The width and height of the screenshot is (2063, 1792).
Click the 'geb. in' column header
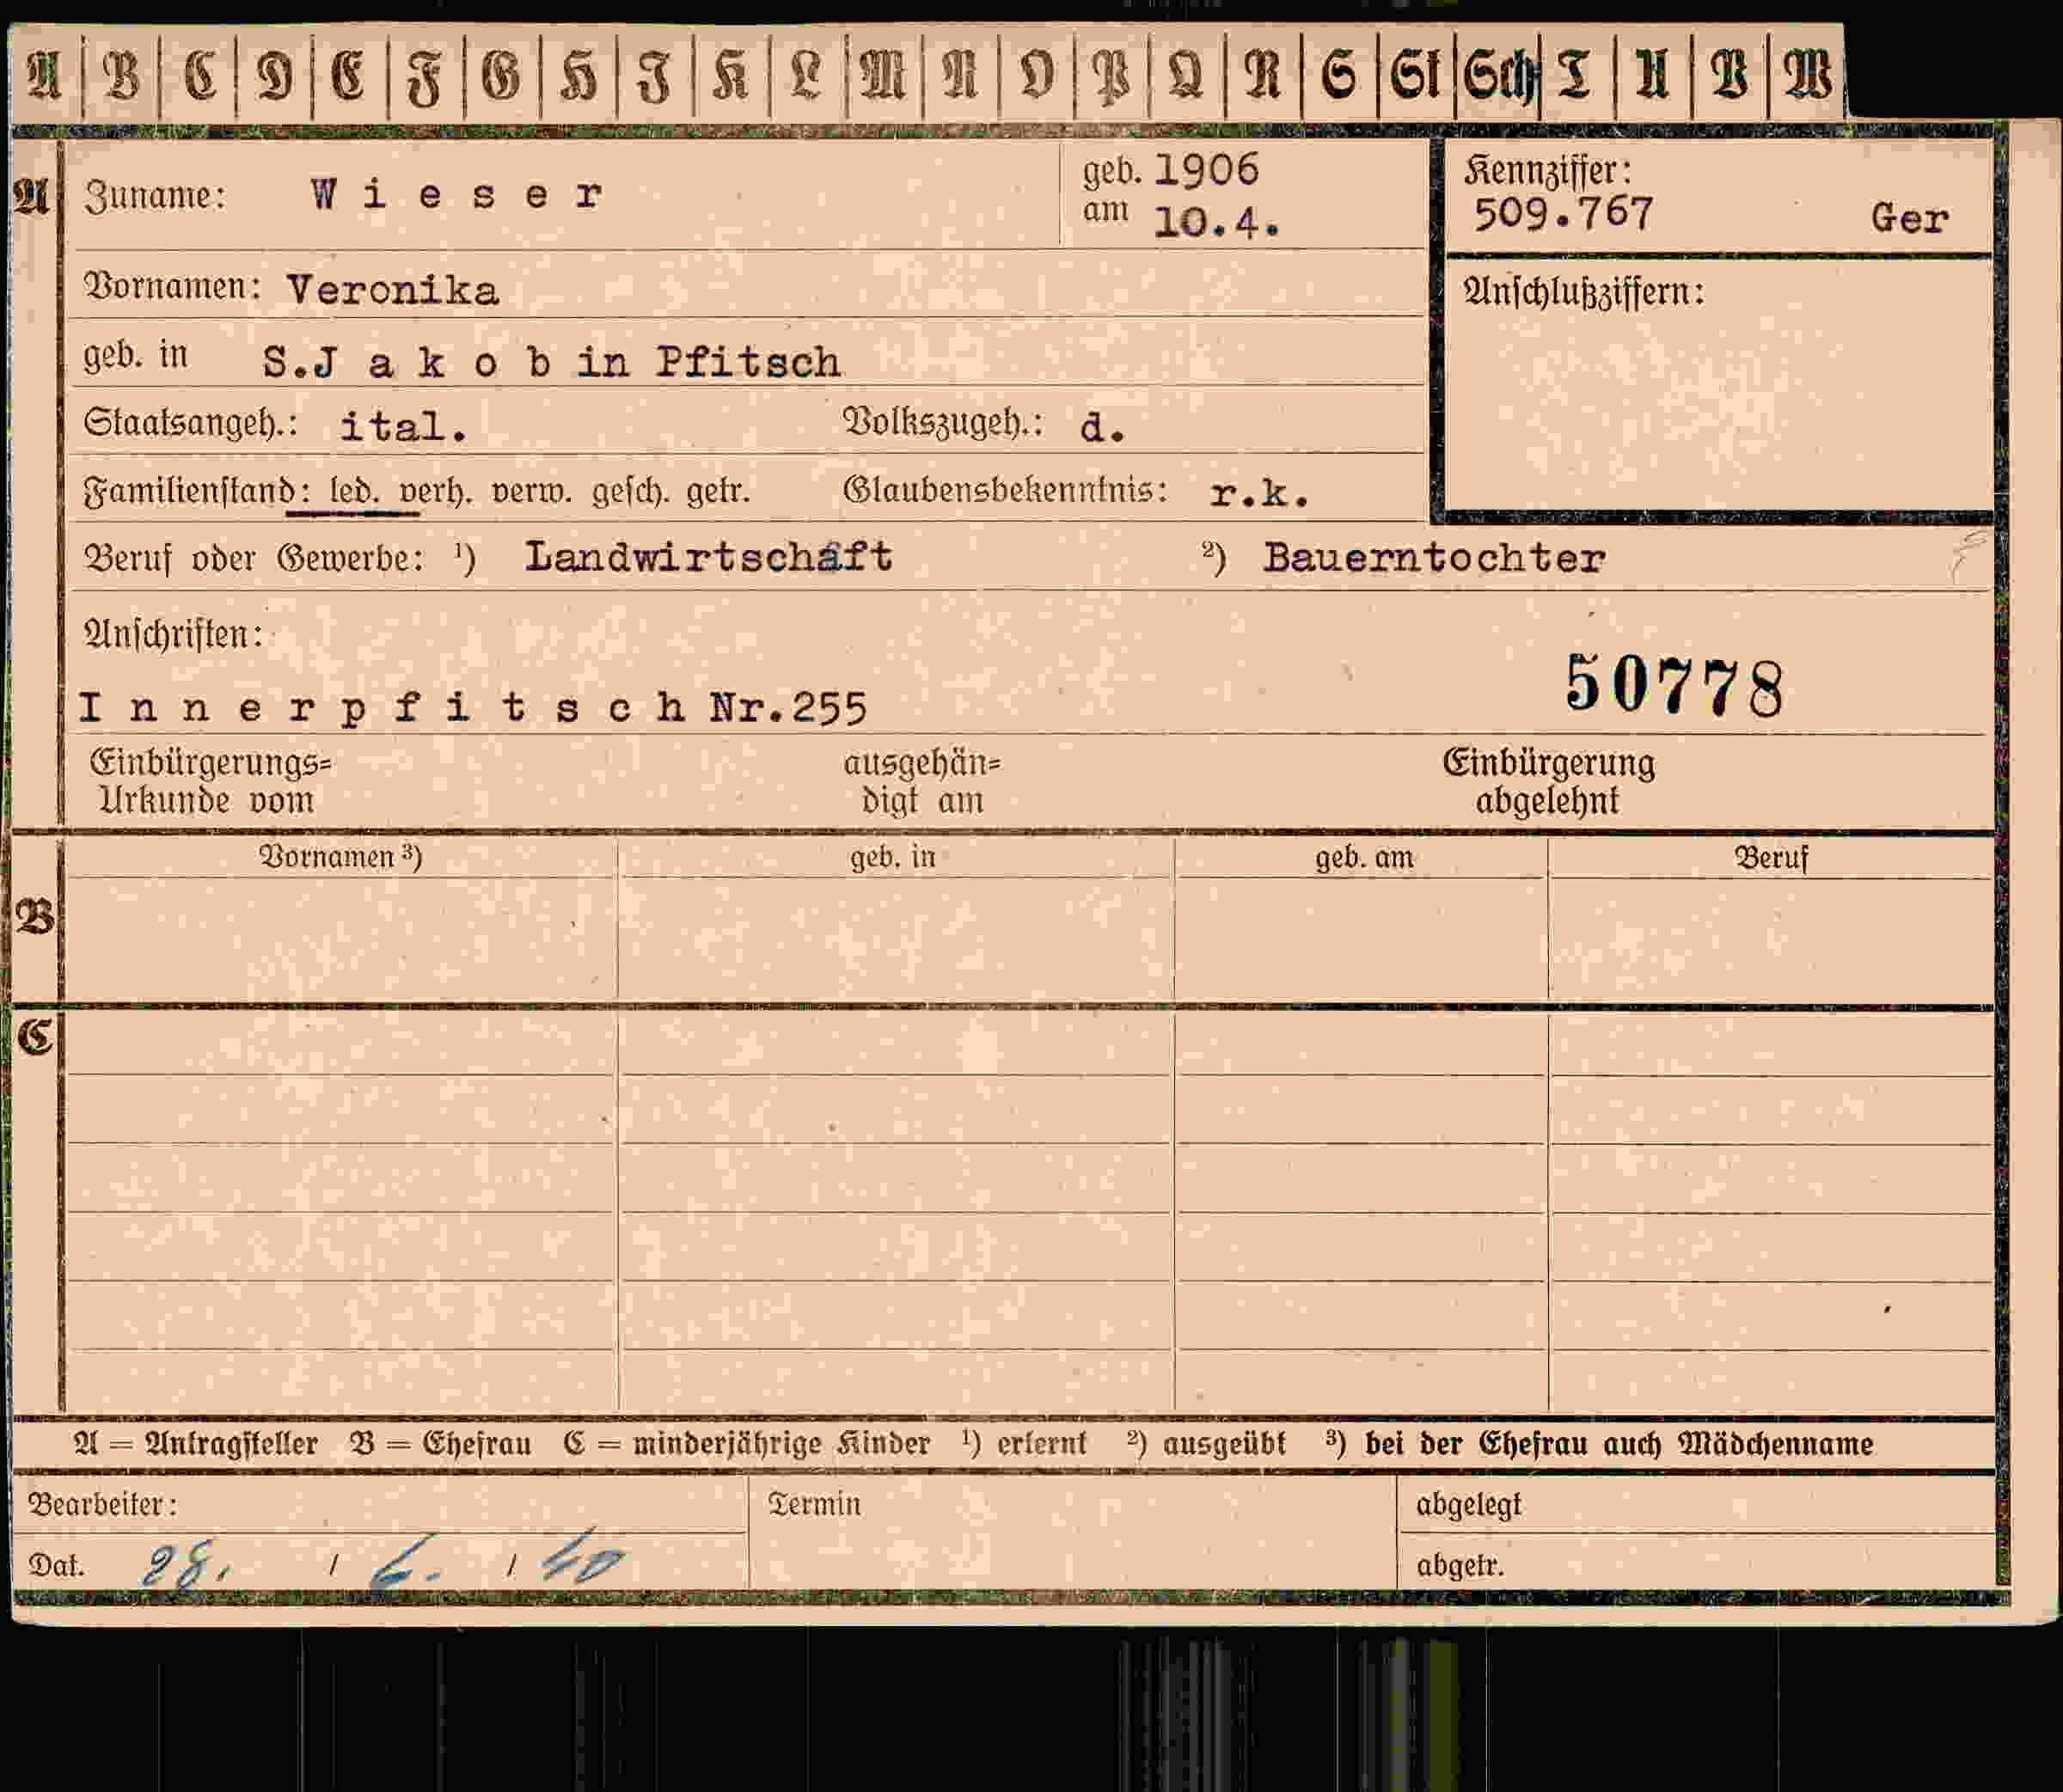click(893, 857)
